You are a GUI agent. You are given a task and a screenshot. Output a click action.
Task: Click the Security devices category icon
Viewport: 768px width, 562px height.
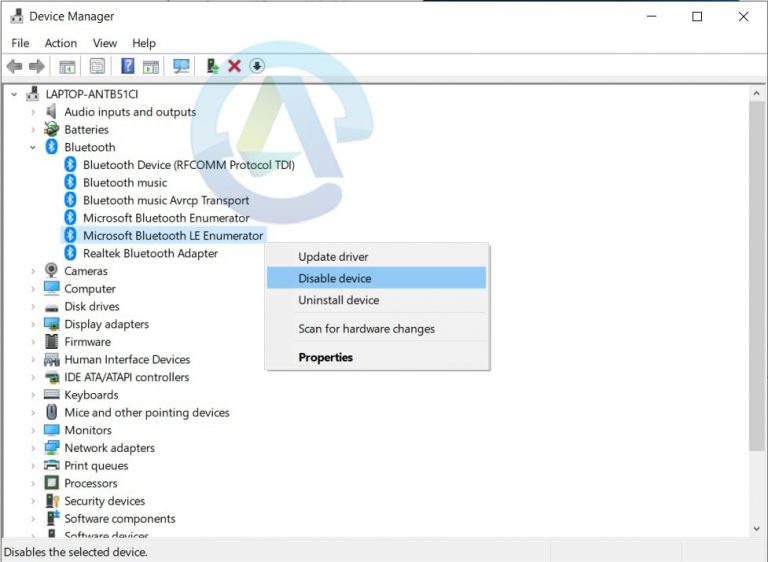point(52,501)
